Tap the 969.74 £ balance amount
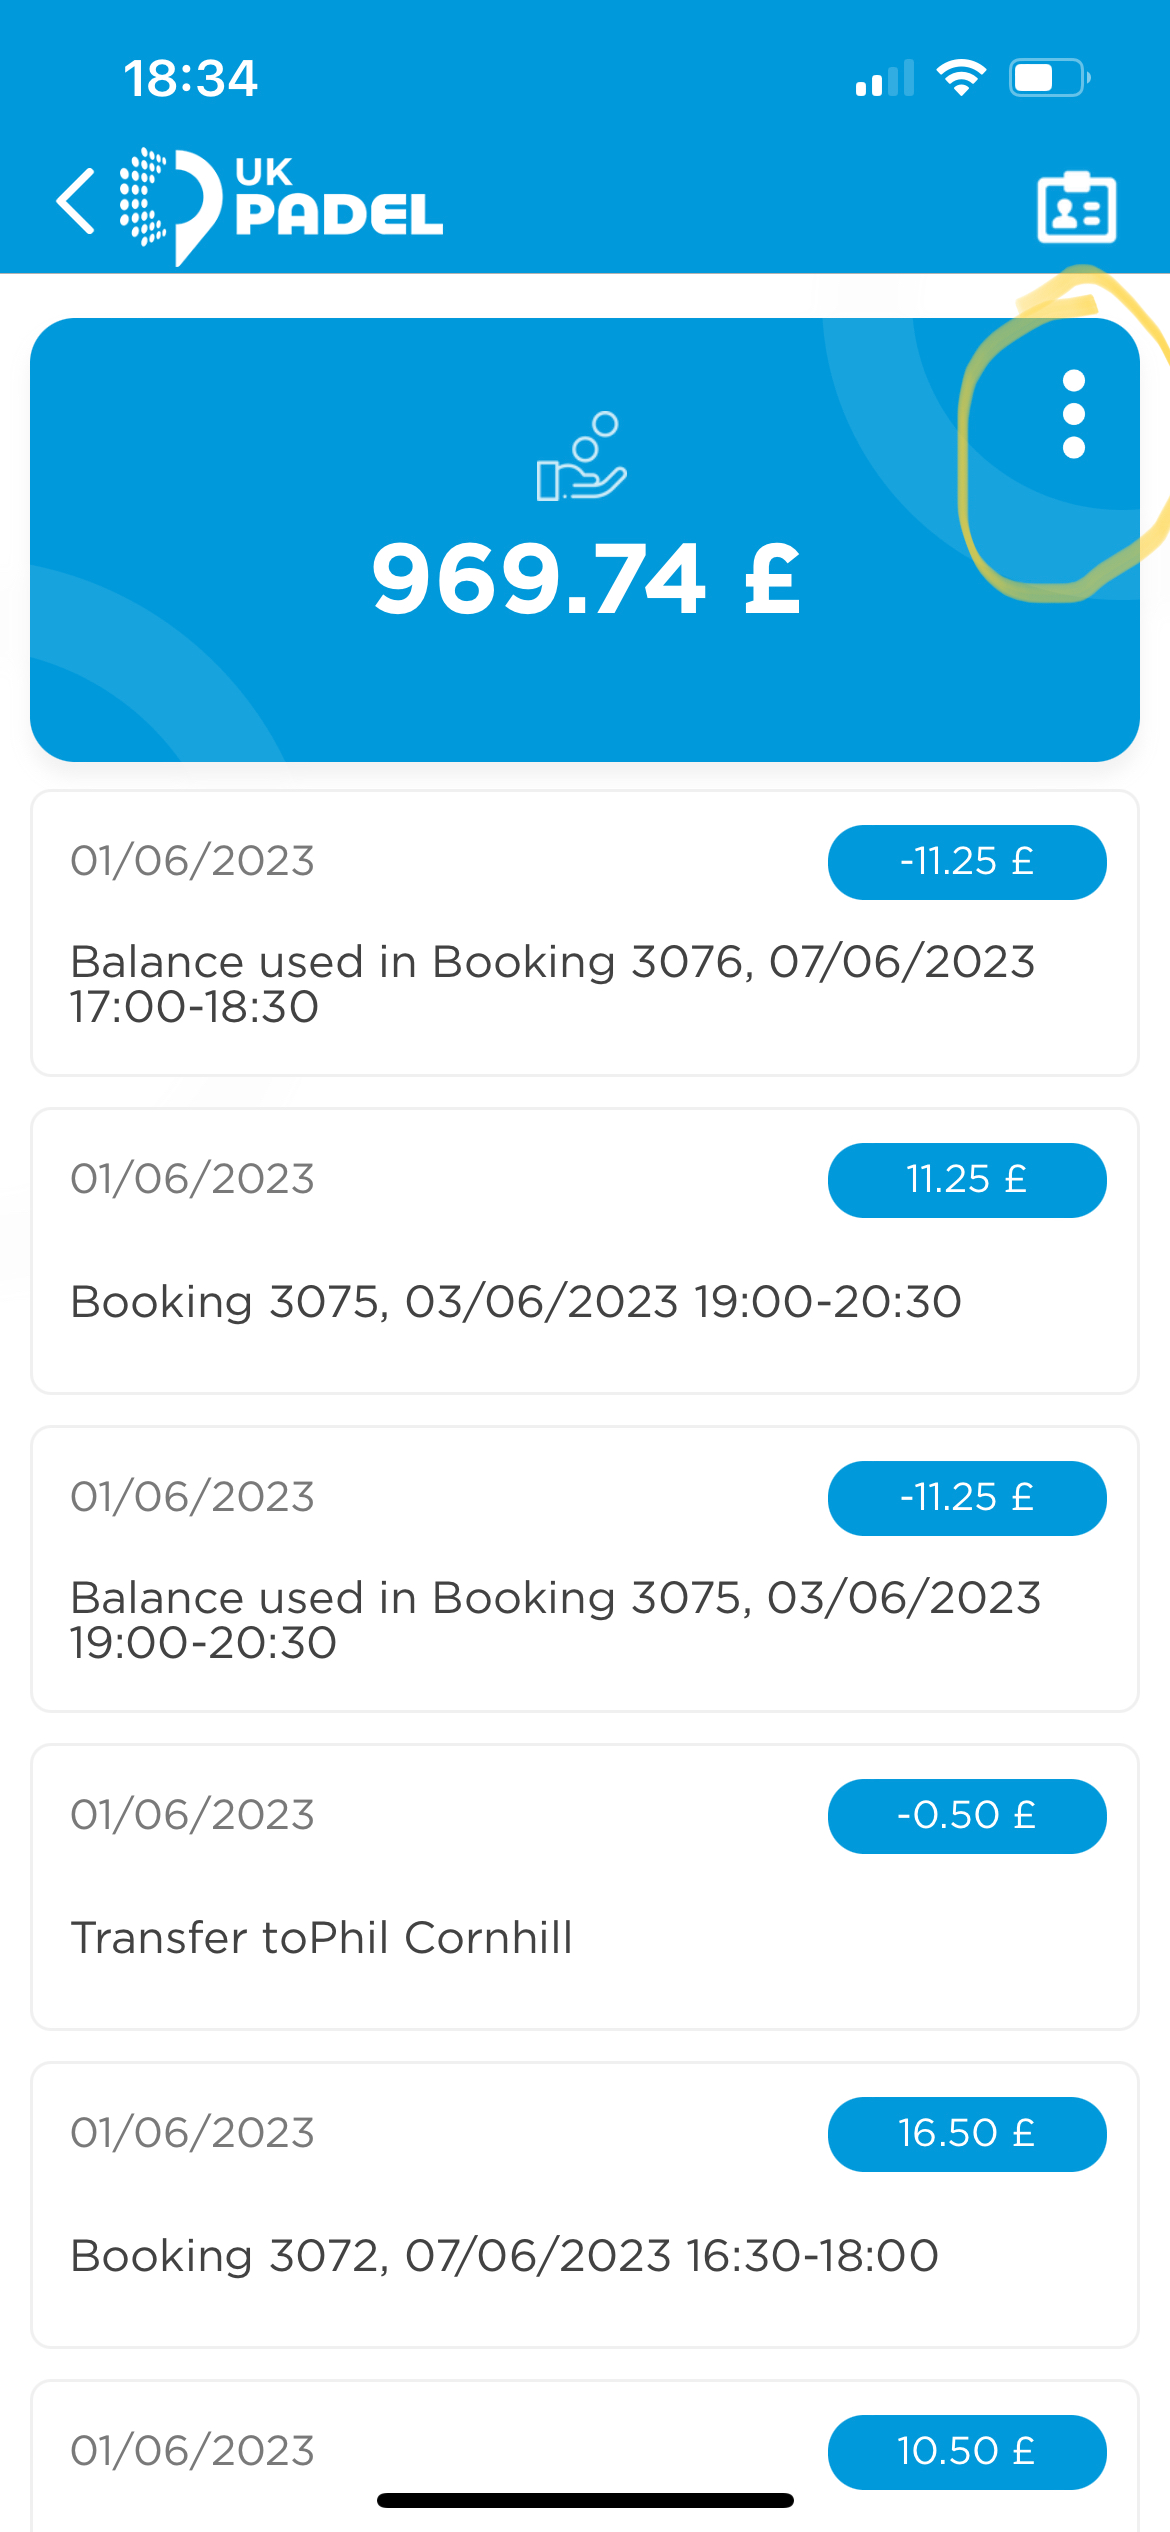1170x2532 pixels. (586, 580)
